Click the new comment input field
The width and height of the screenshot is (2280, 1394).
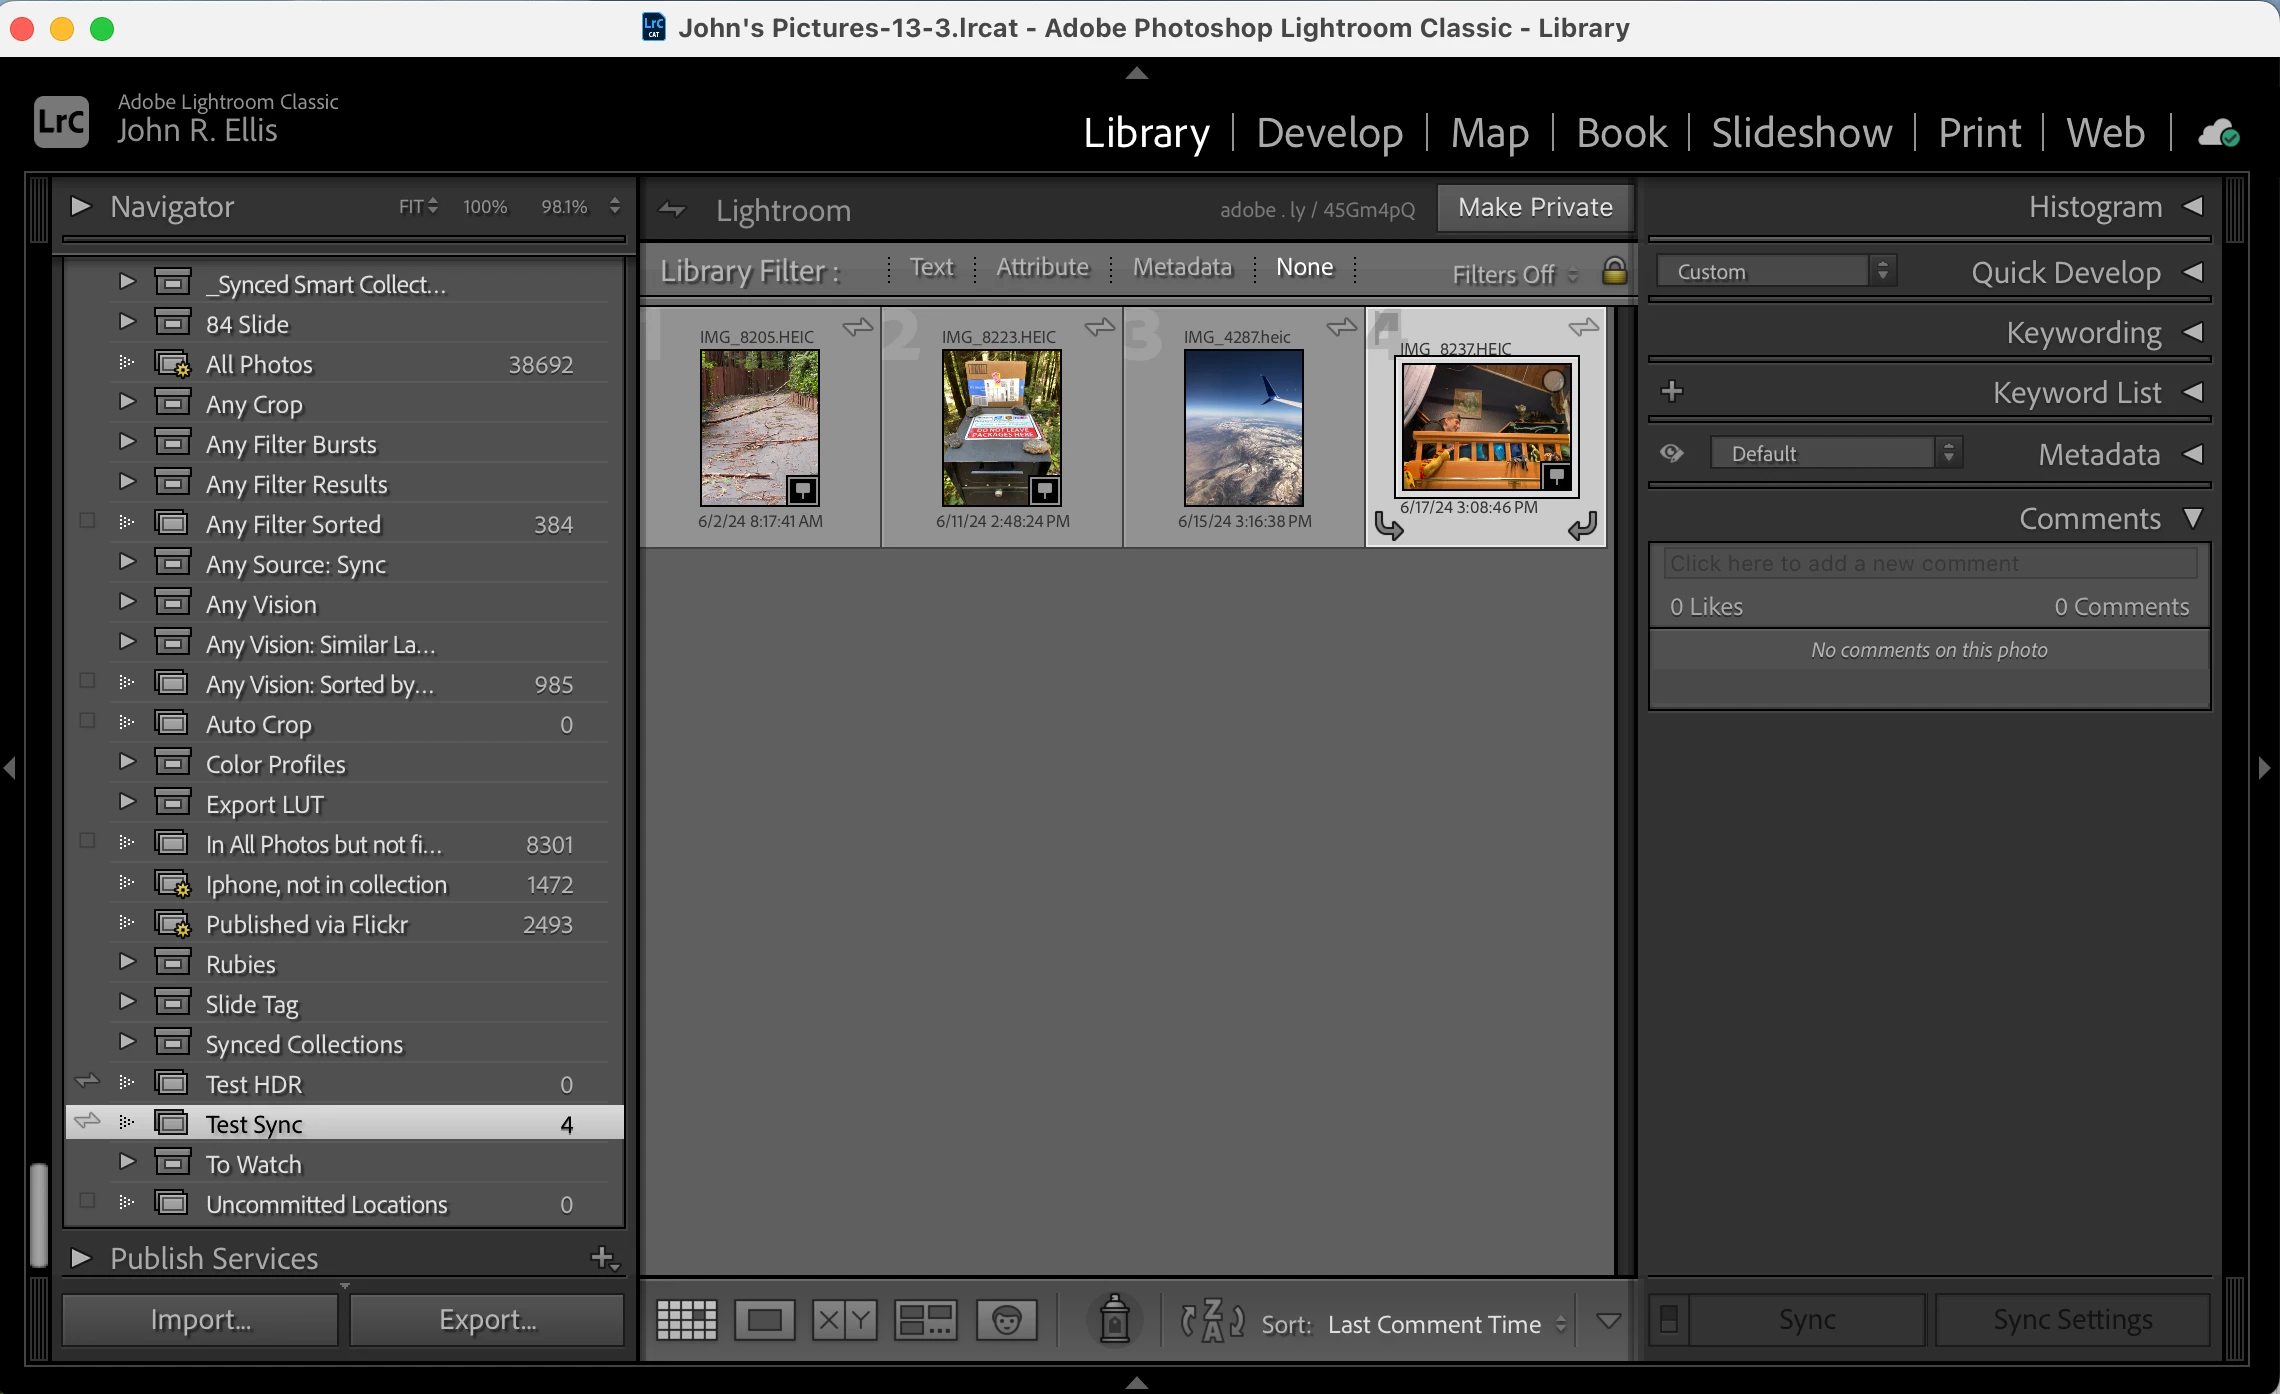[x=1929, y=563]
